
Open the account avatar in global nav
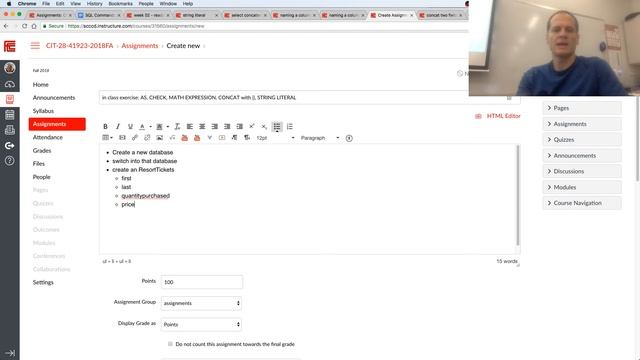[x=10, y=68]
